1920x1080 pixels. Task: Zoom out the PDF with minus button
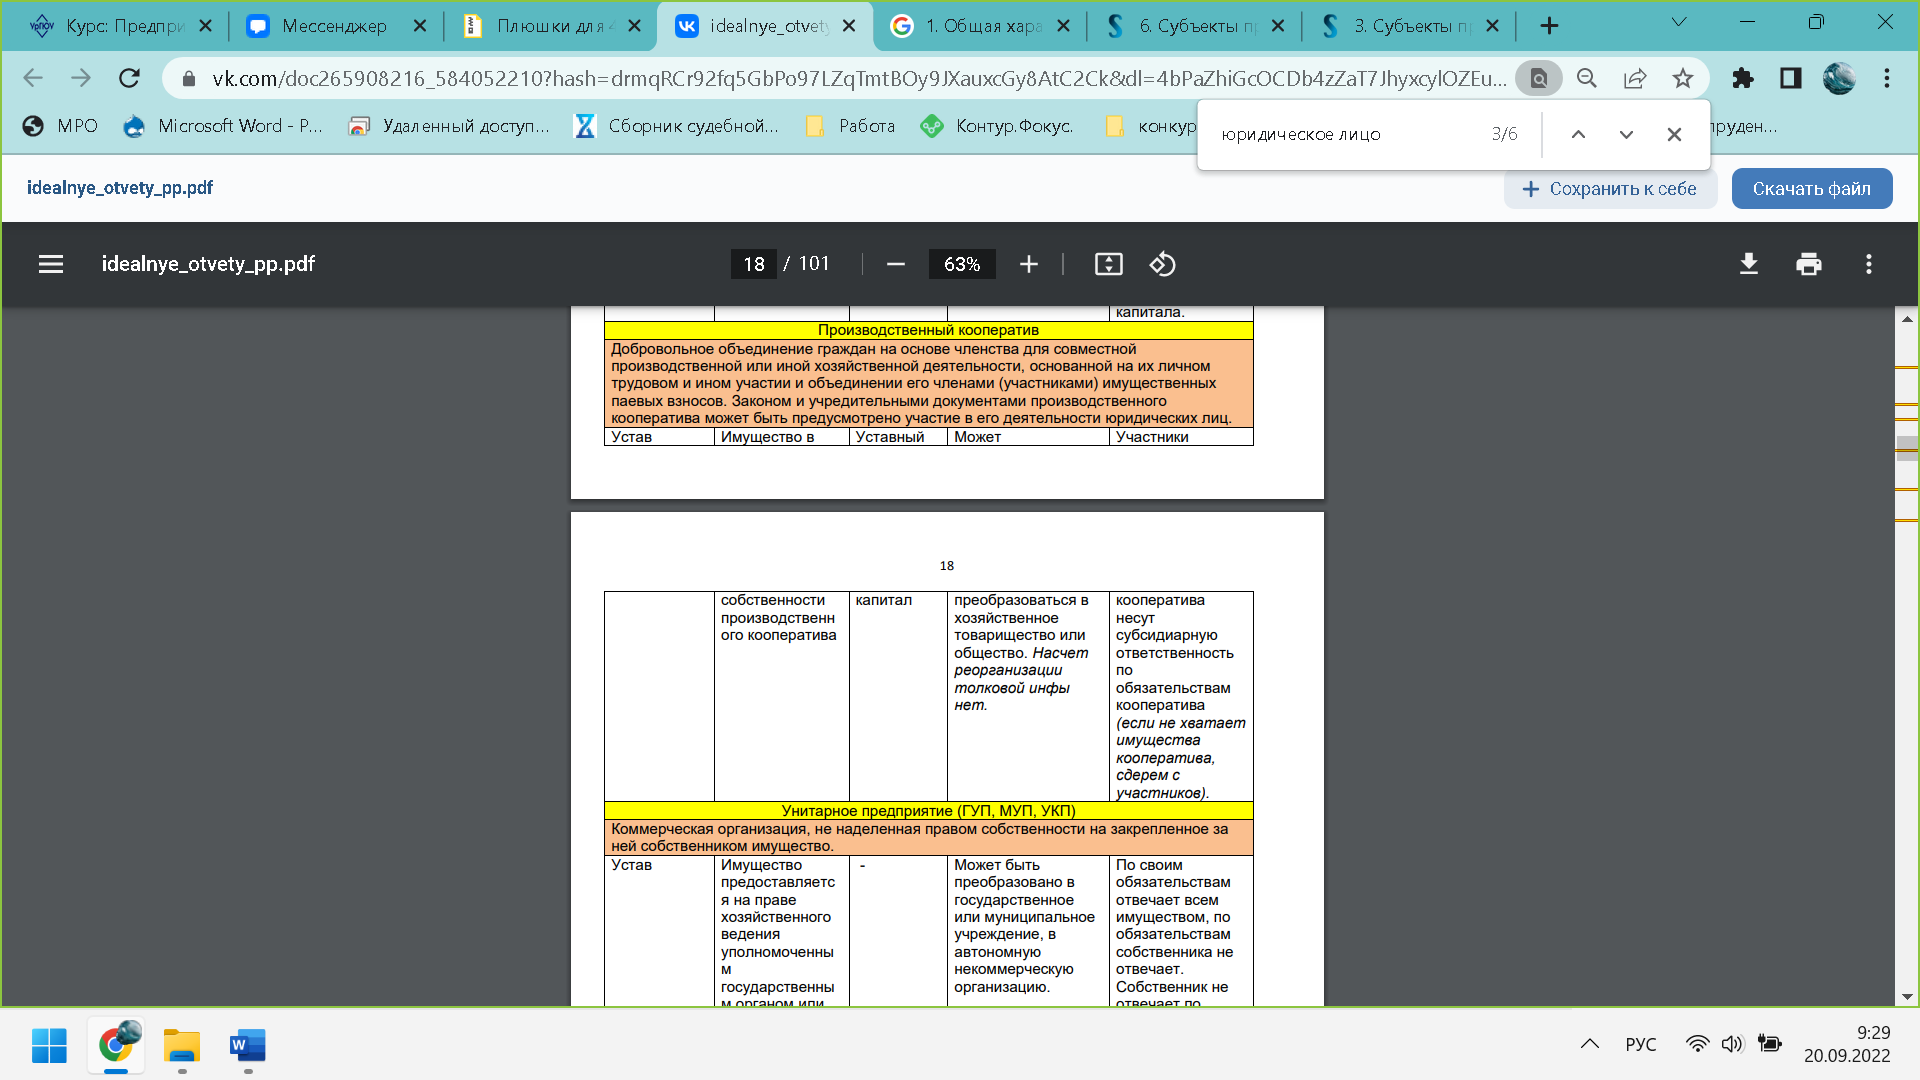pyautogui.click(x=896, y=264)
